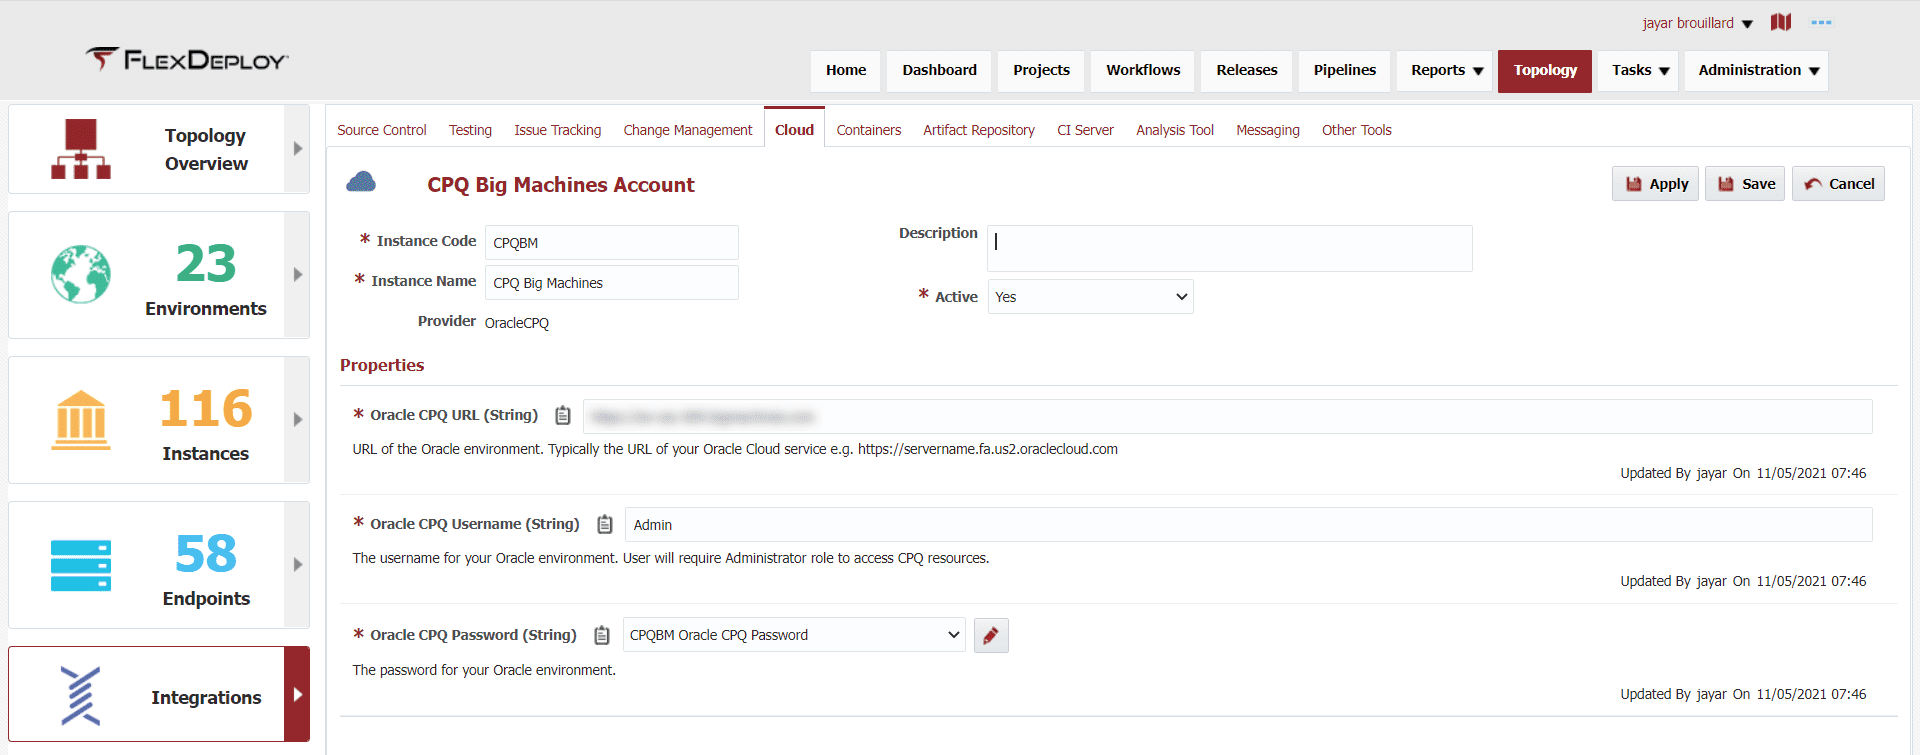Click the OracleCPQ provider text
The image size is (1920, 755).
517,323
